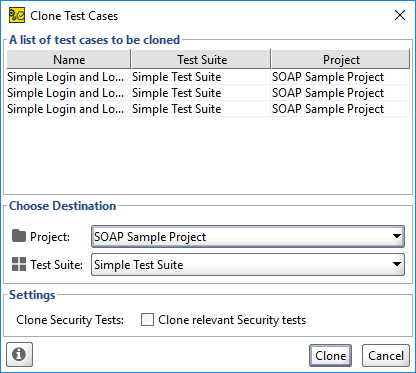Screen dimensions: 416x373
Task: Click the Clone button
Action: (x=330, y=356)
